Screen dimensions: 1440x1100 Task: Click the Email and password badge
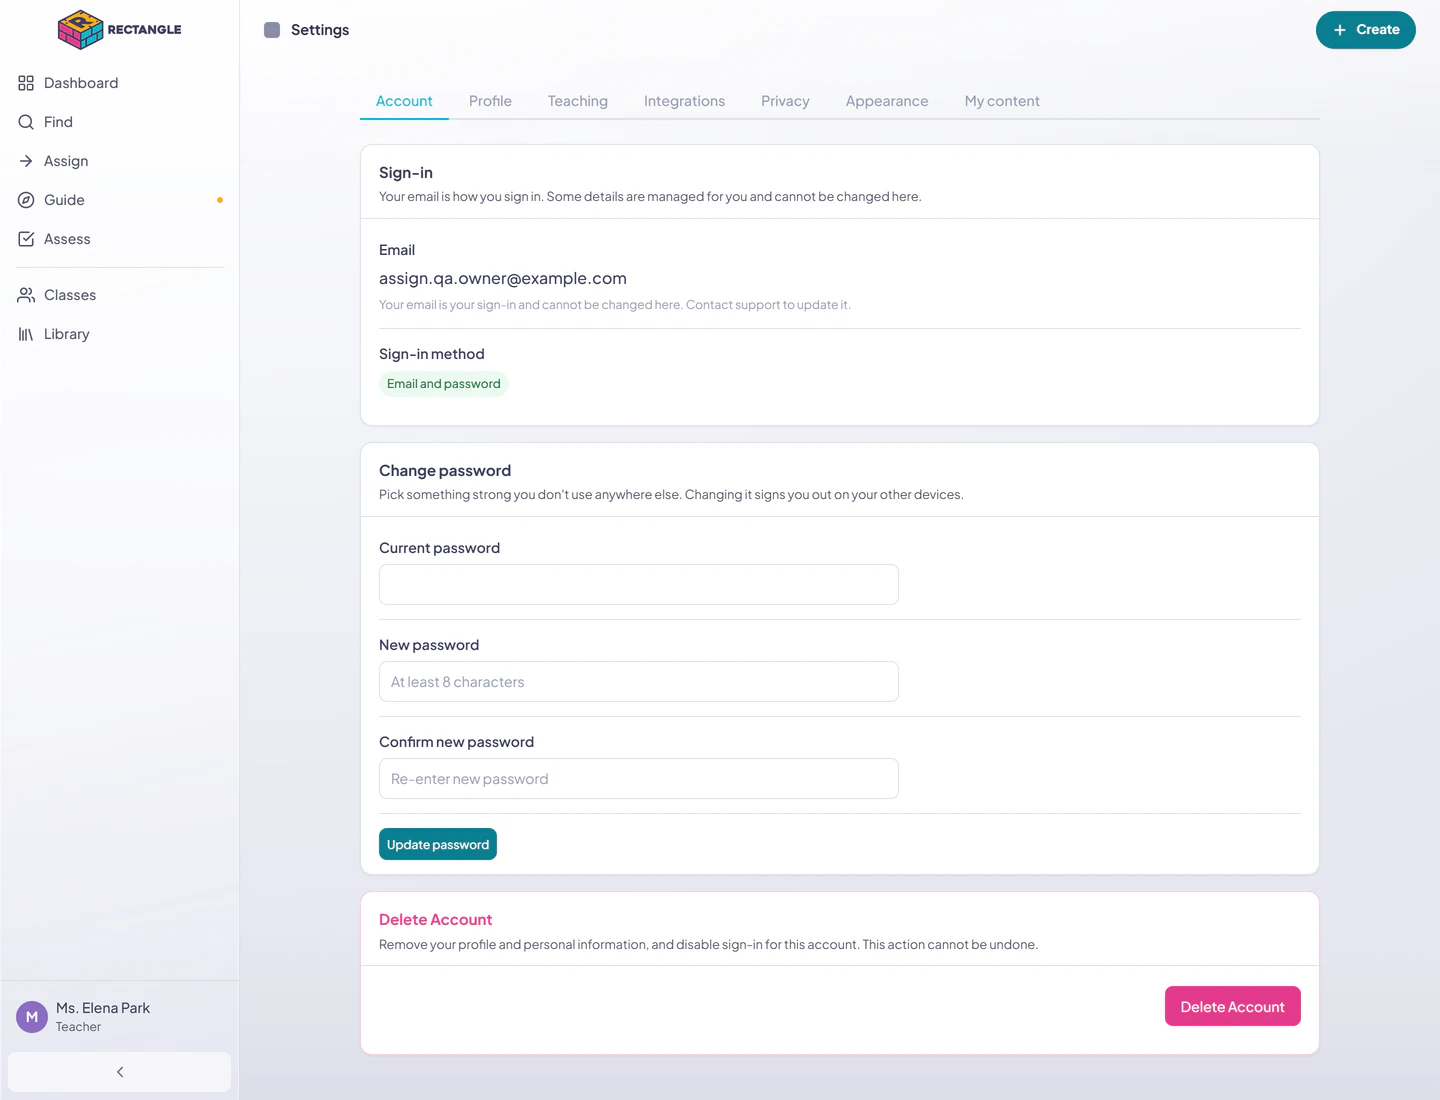click(x=444, y=384)
